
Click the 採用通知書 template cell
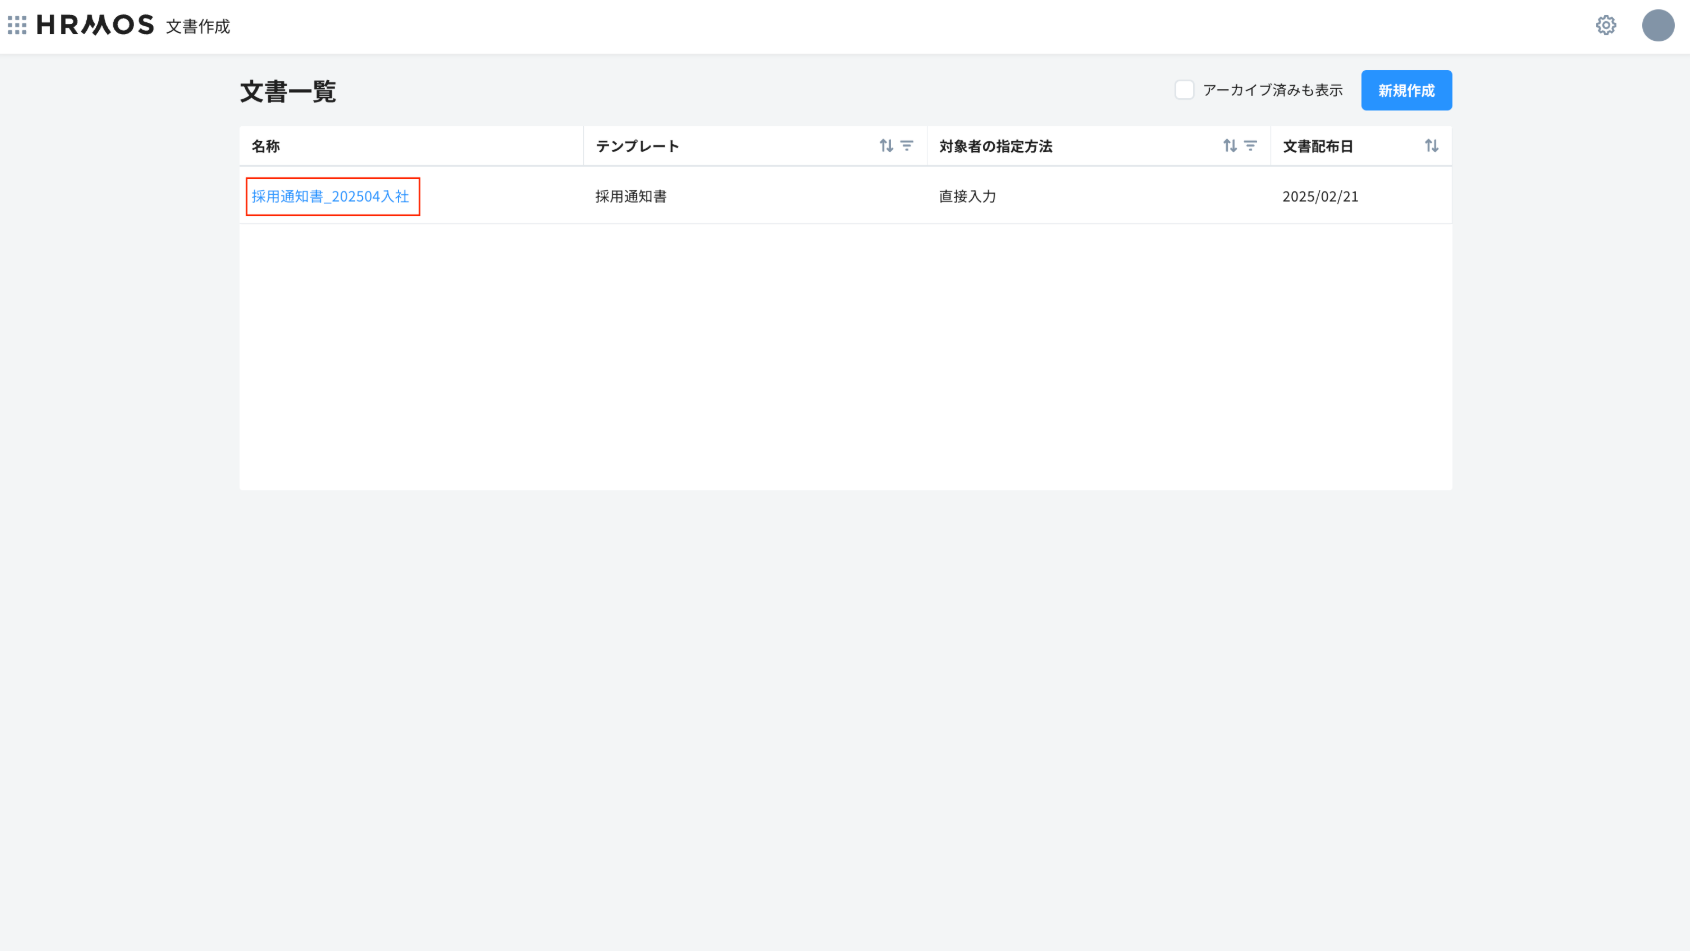tap(631, 196)
